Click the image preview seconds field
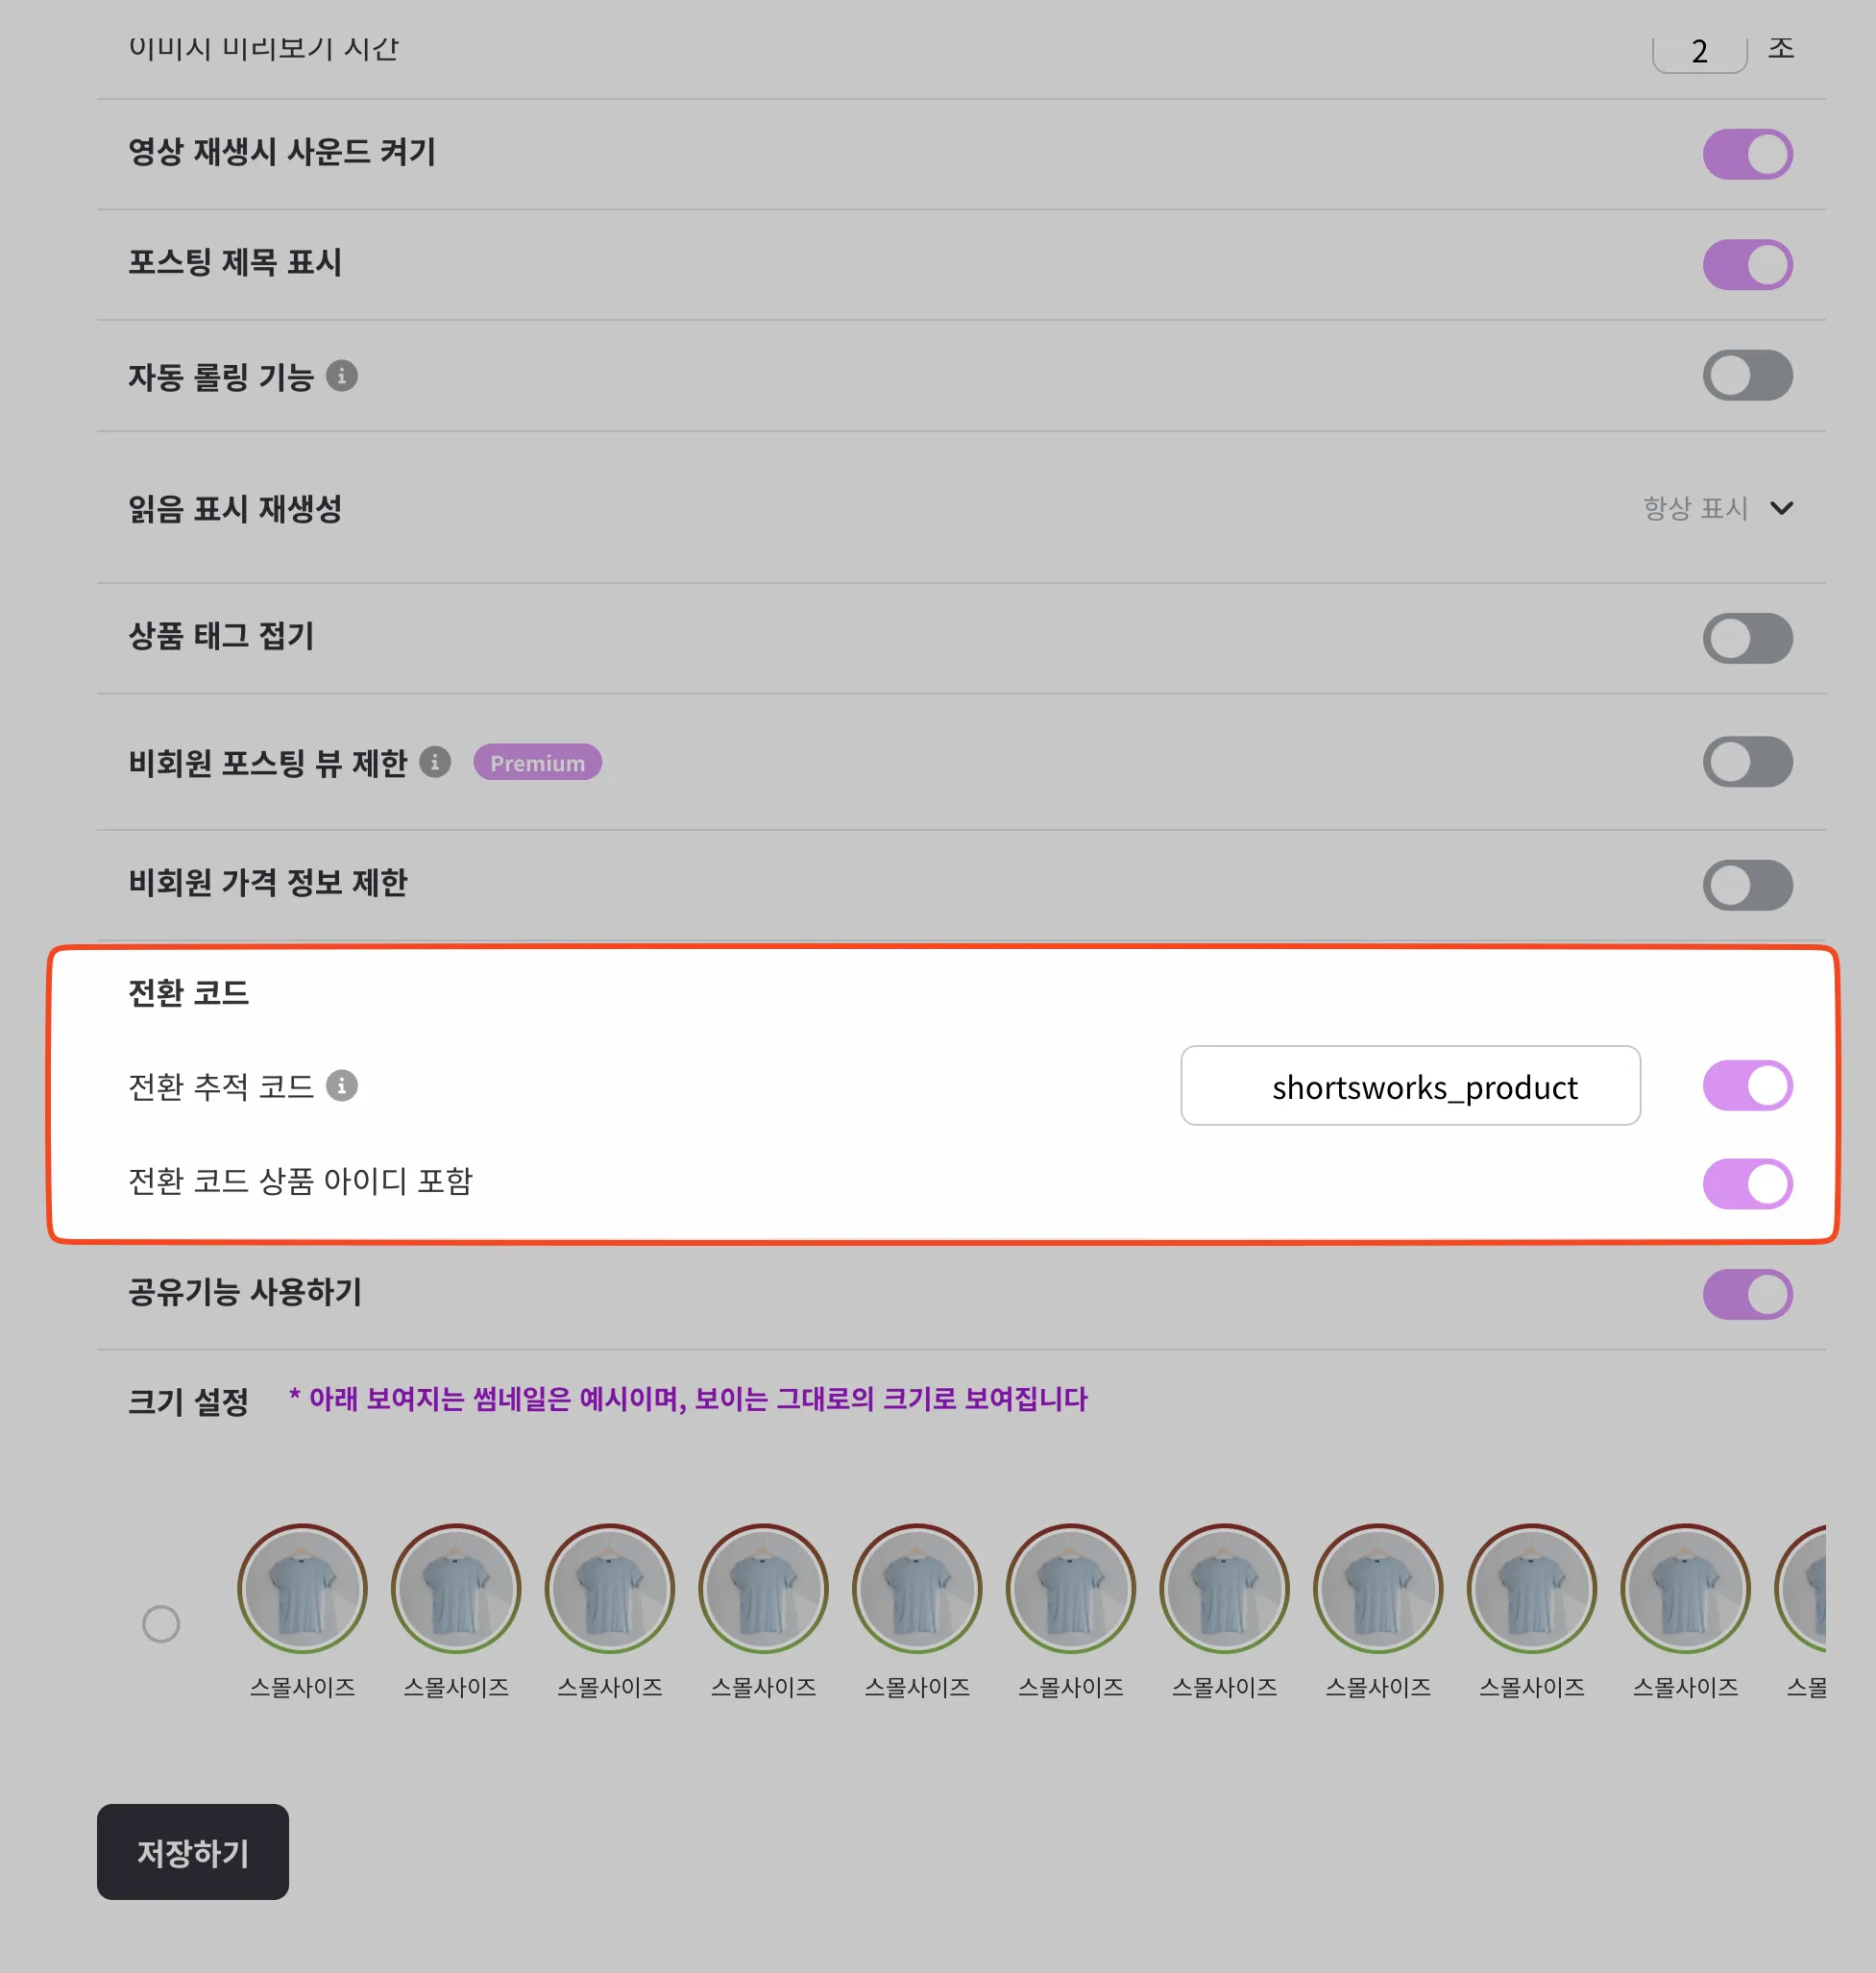 pyautogui.click(x=1699, y=50)
